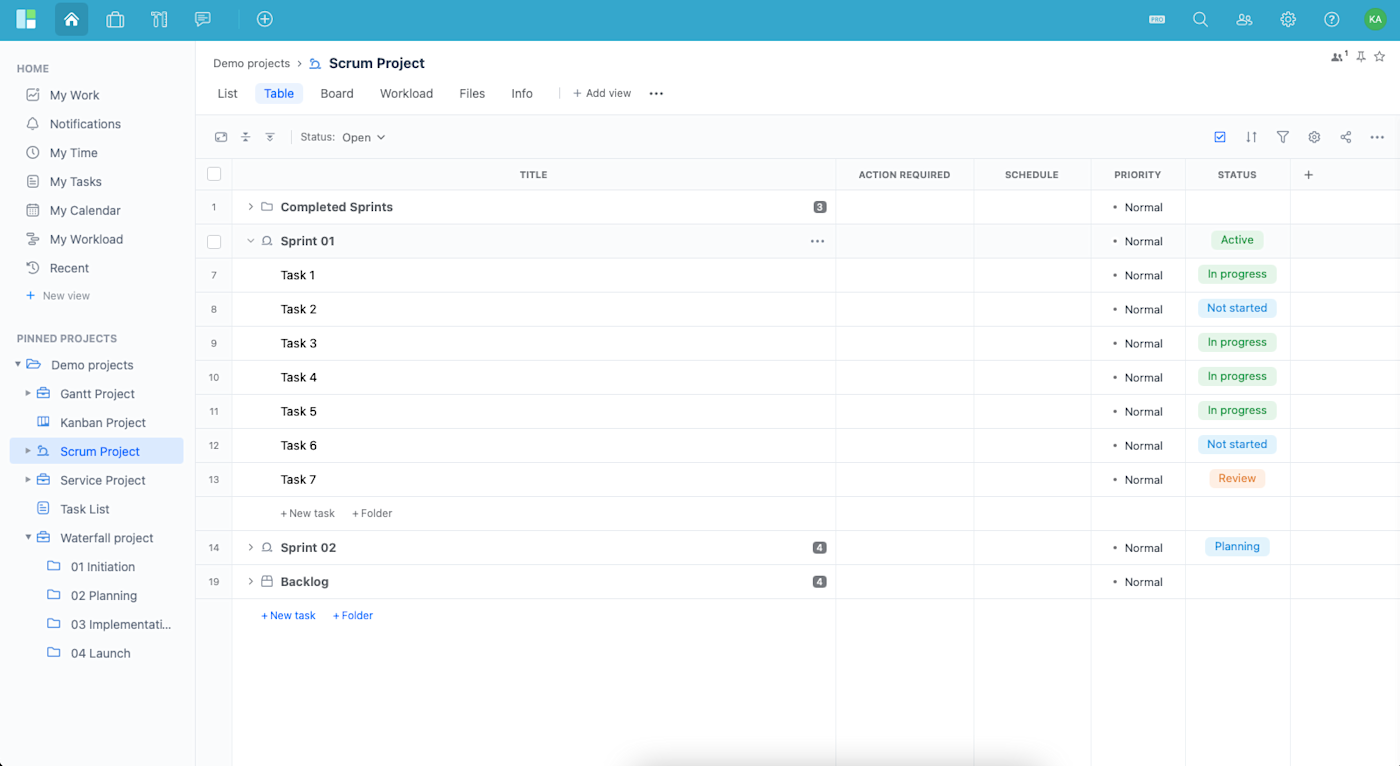Screen dimensions: 1400x766
Task: Click the fit-to-width toolbar icon
Action: coord(221,137)
